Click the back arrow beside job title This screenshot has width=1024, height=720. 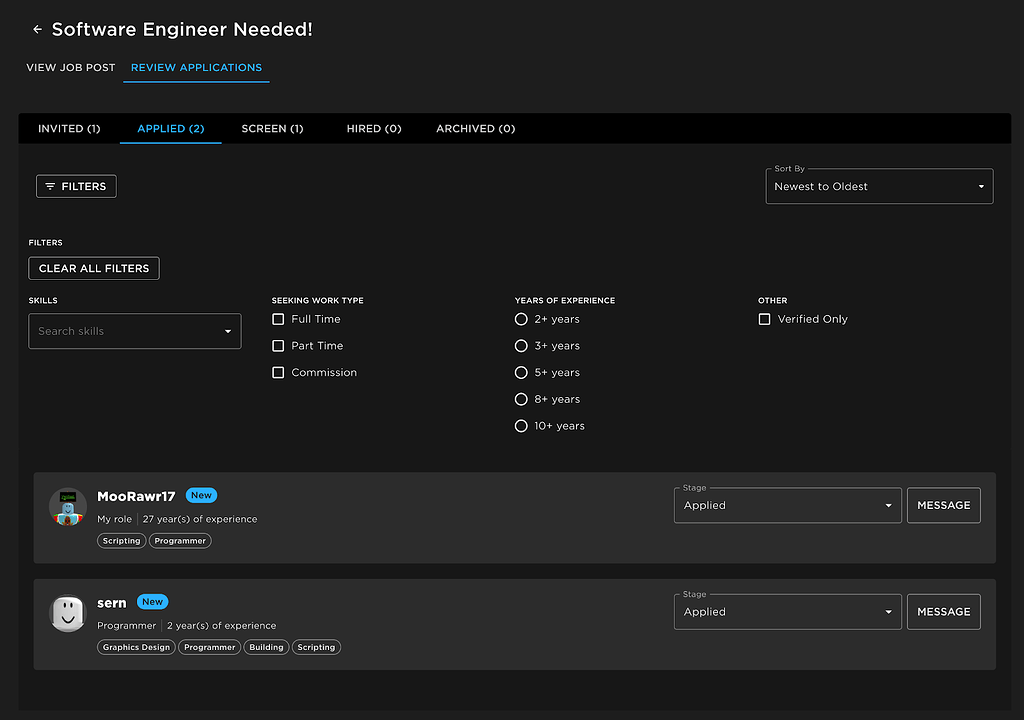(x=37, y=30)
